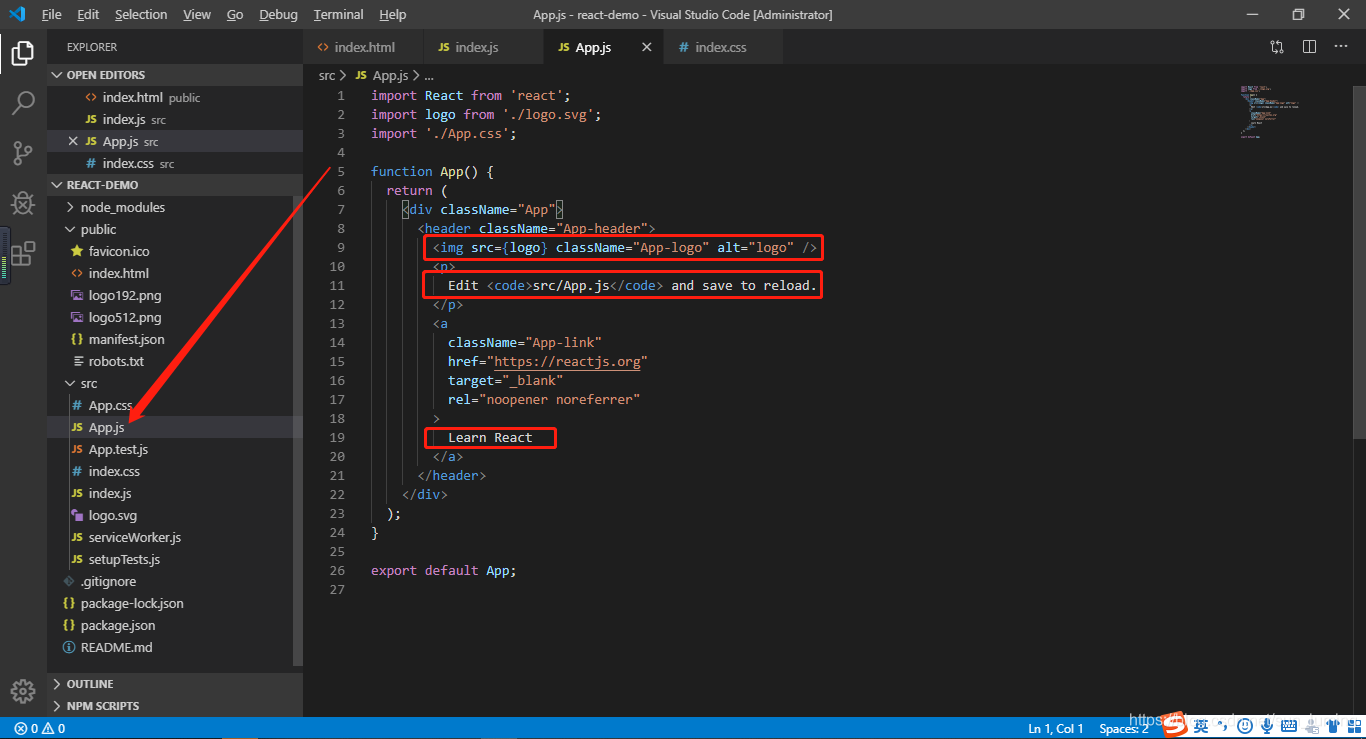The width and height of the screenshot is (1366, 739).
Task: Click src in the breadcrumb path
Action: pyautogui.click(x=327, y=75)
